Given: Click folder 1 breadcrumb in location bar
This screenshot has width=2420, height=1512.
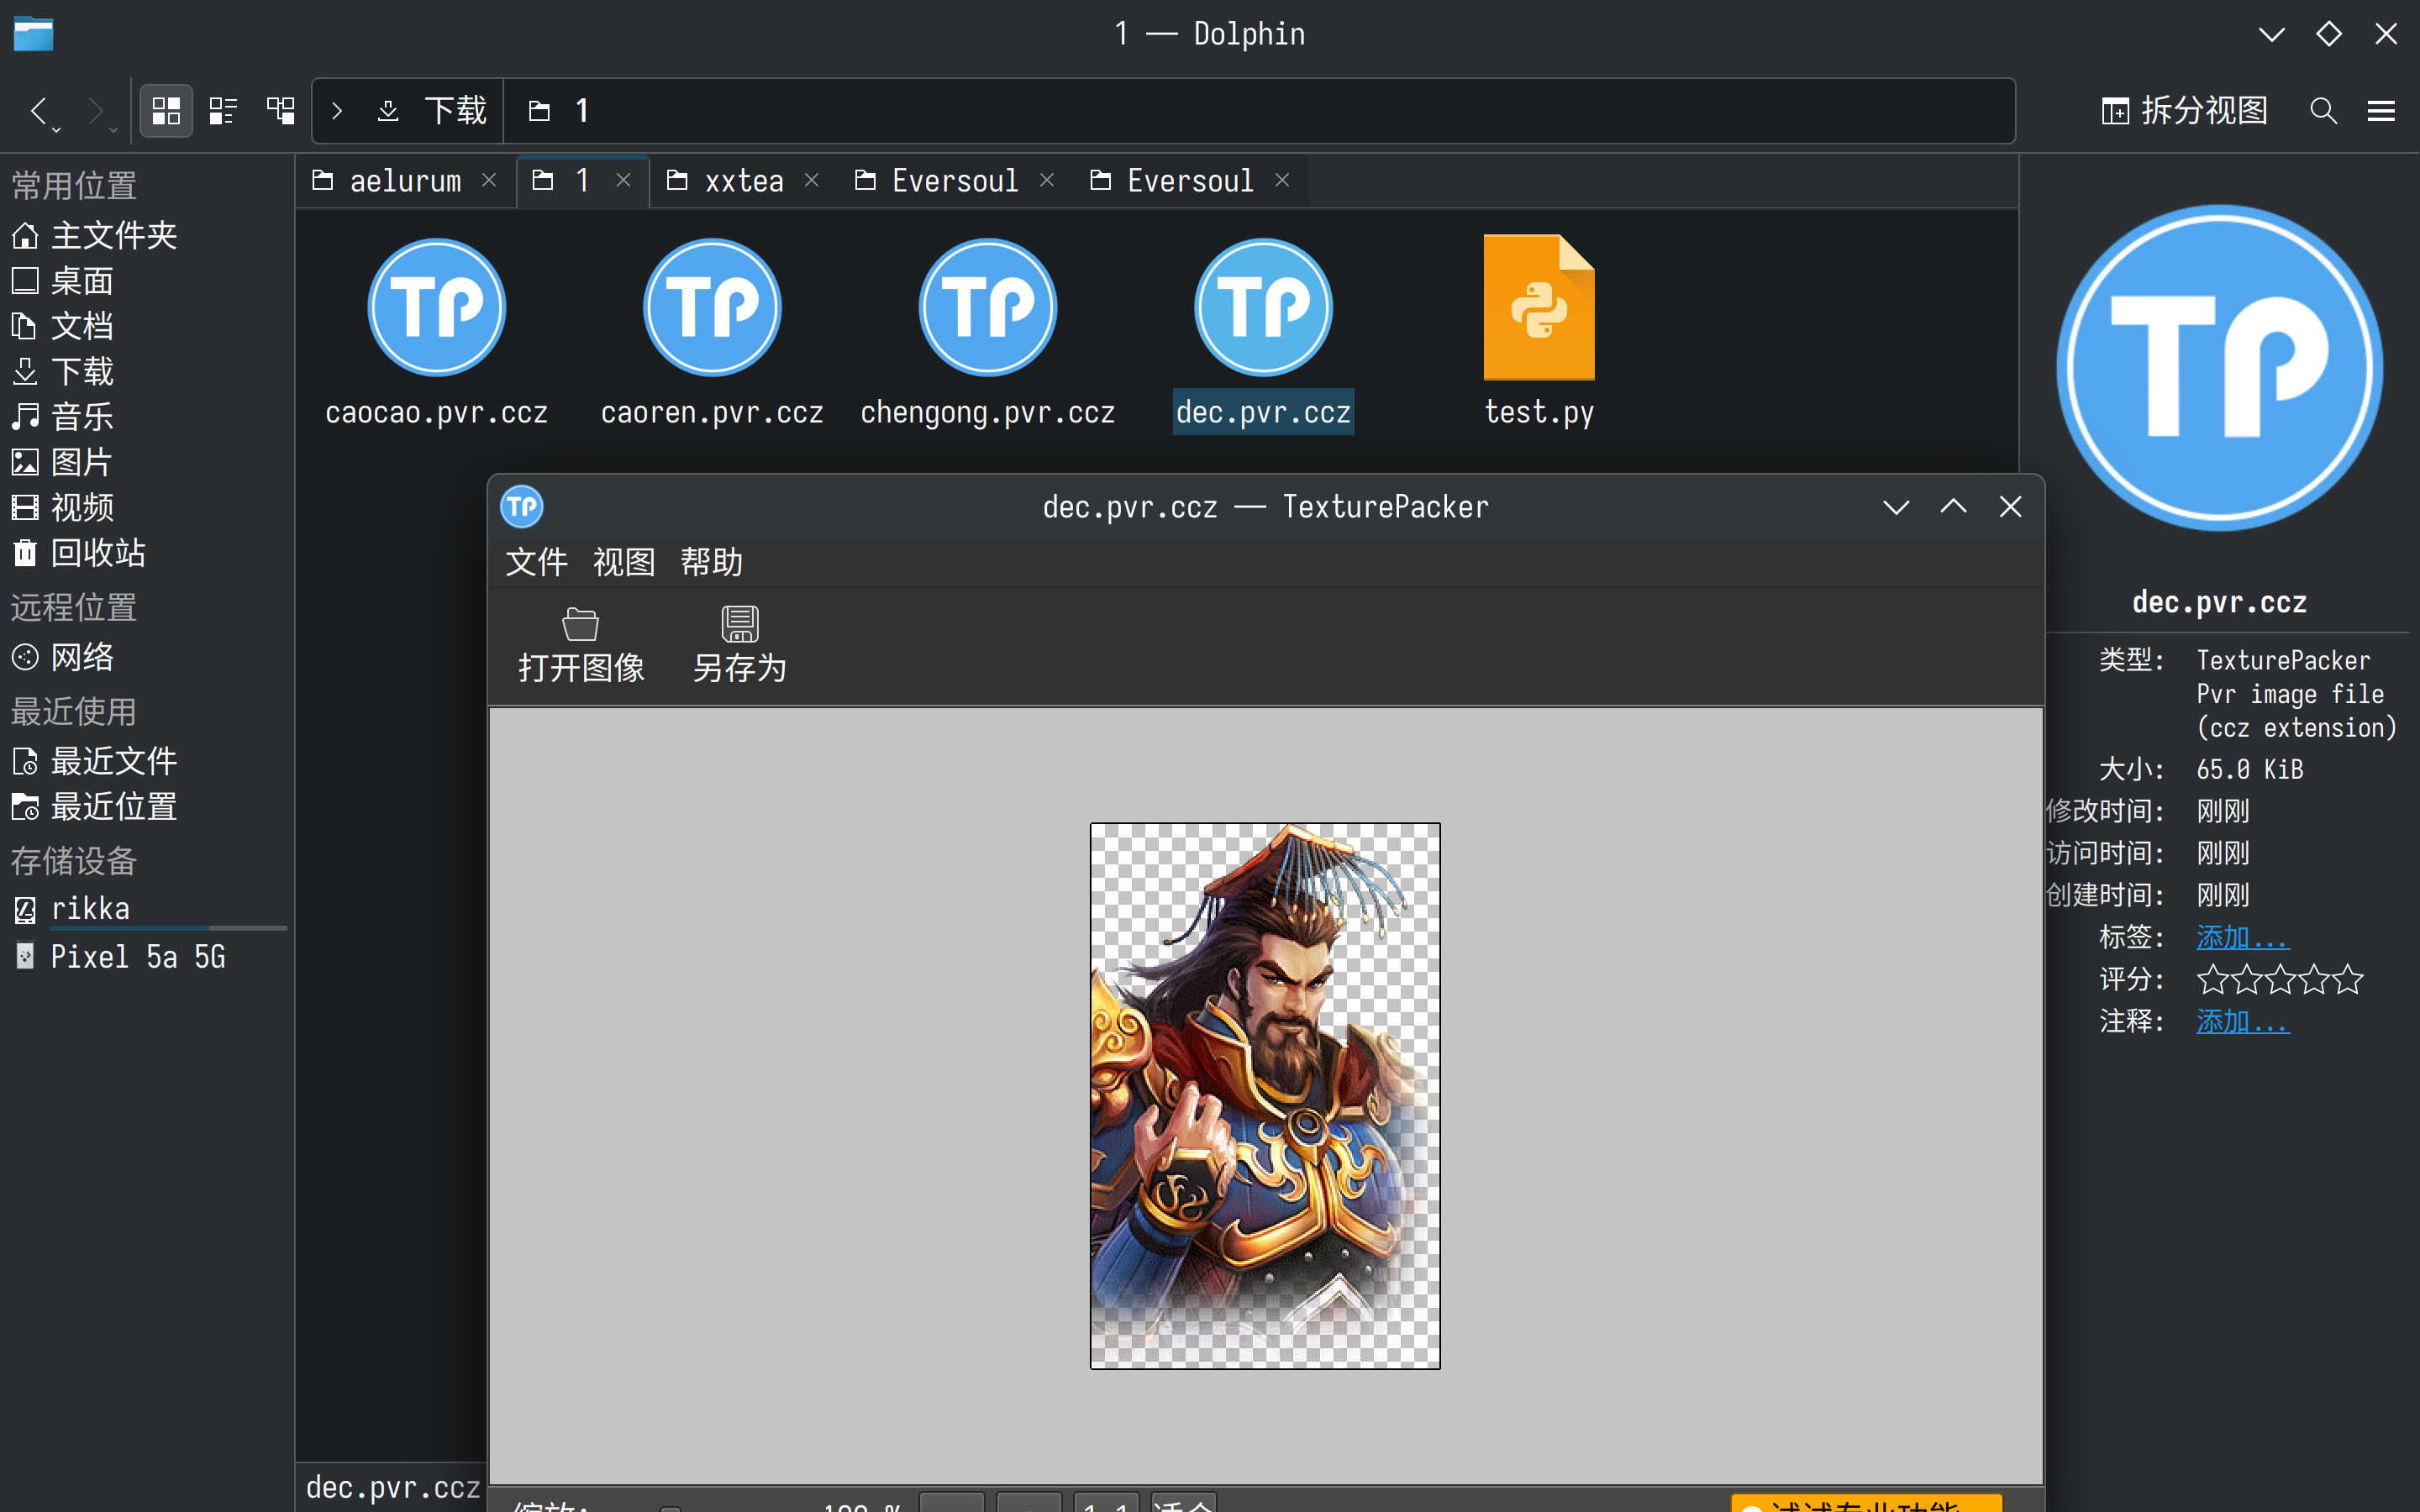Looking at the screenshot, I should click(560, 111).
